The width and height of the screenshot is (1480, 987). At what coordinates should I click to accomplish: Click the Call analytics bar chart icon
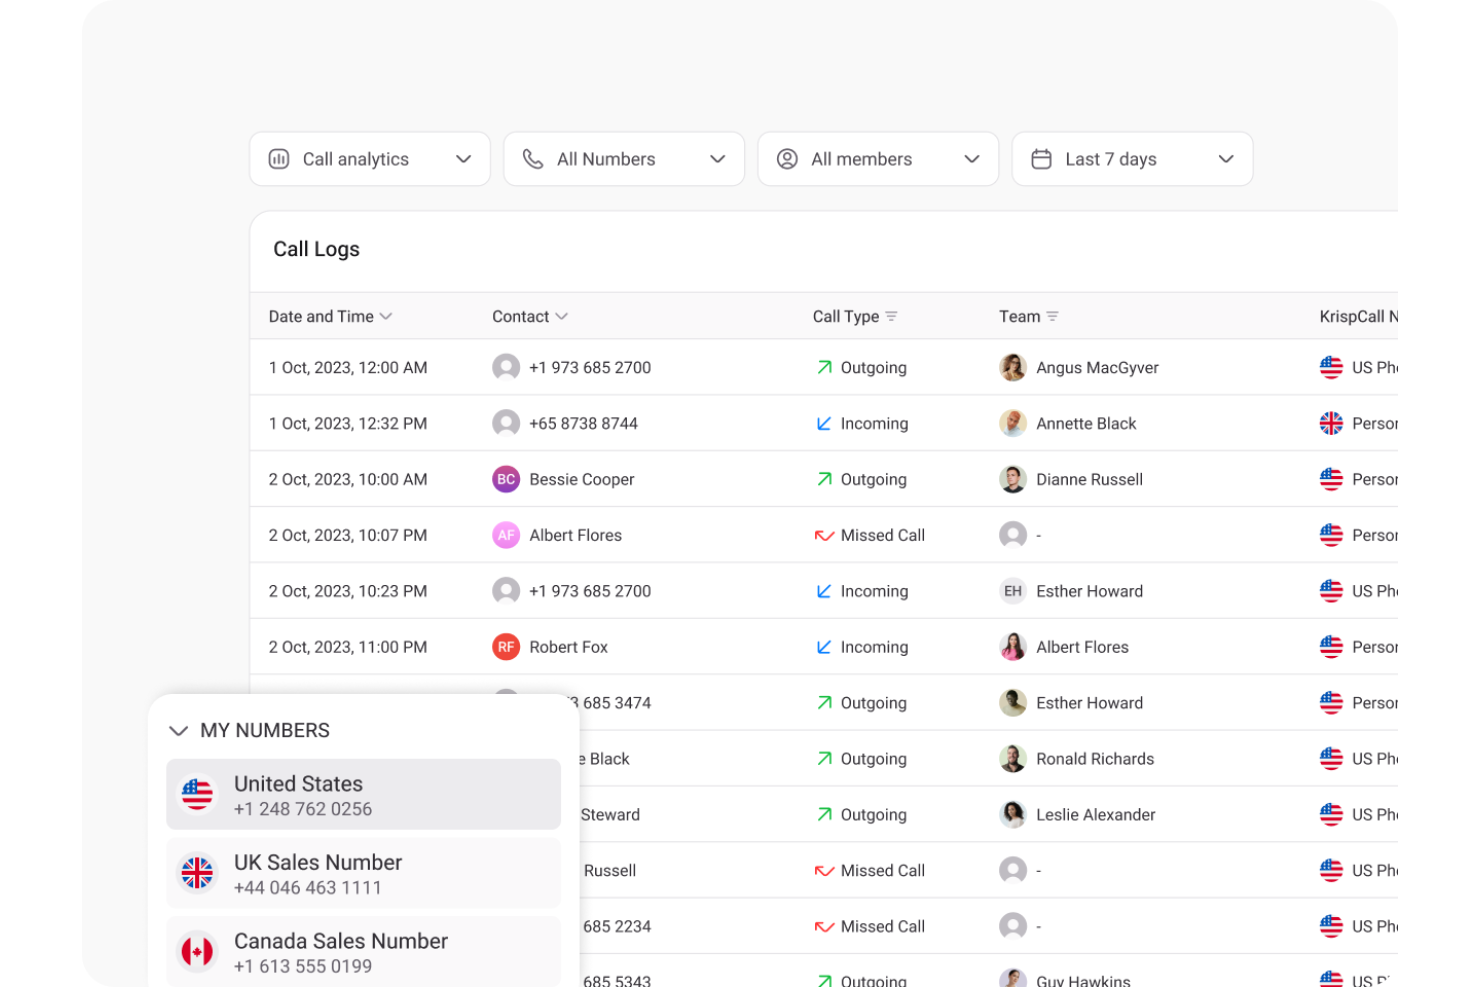279,158
